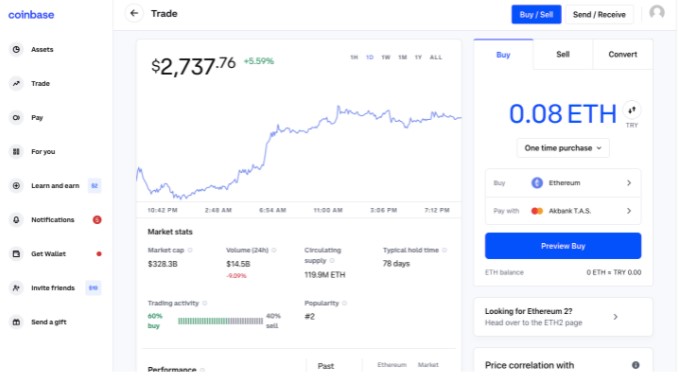This screenshot has width=679, height=376.
Task: Click the Get Wallet icon
Action: tap(16, 254)
